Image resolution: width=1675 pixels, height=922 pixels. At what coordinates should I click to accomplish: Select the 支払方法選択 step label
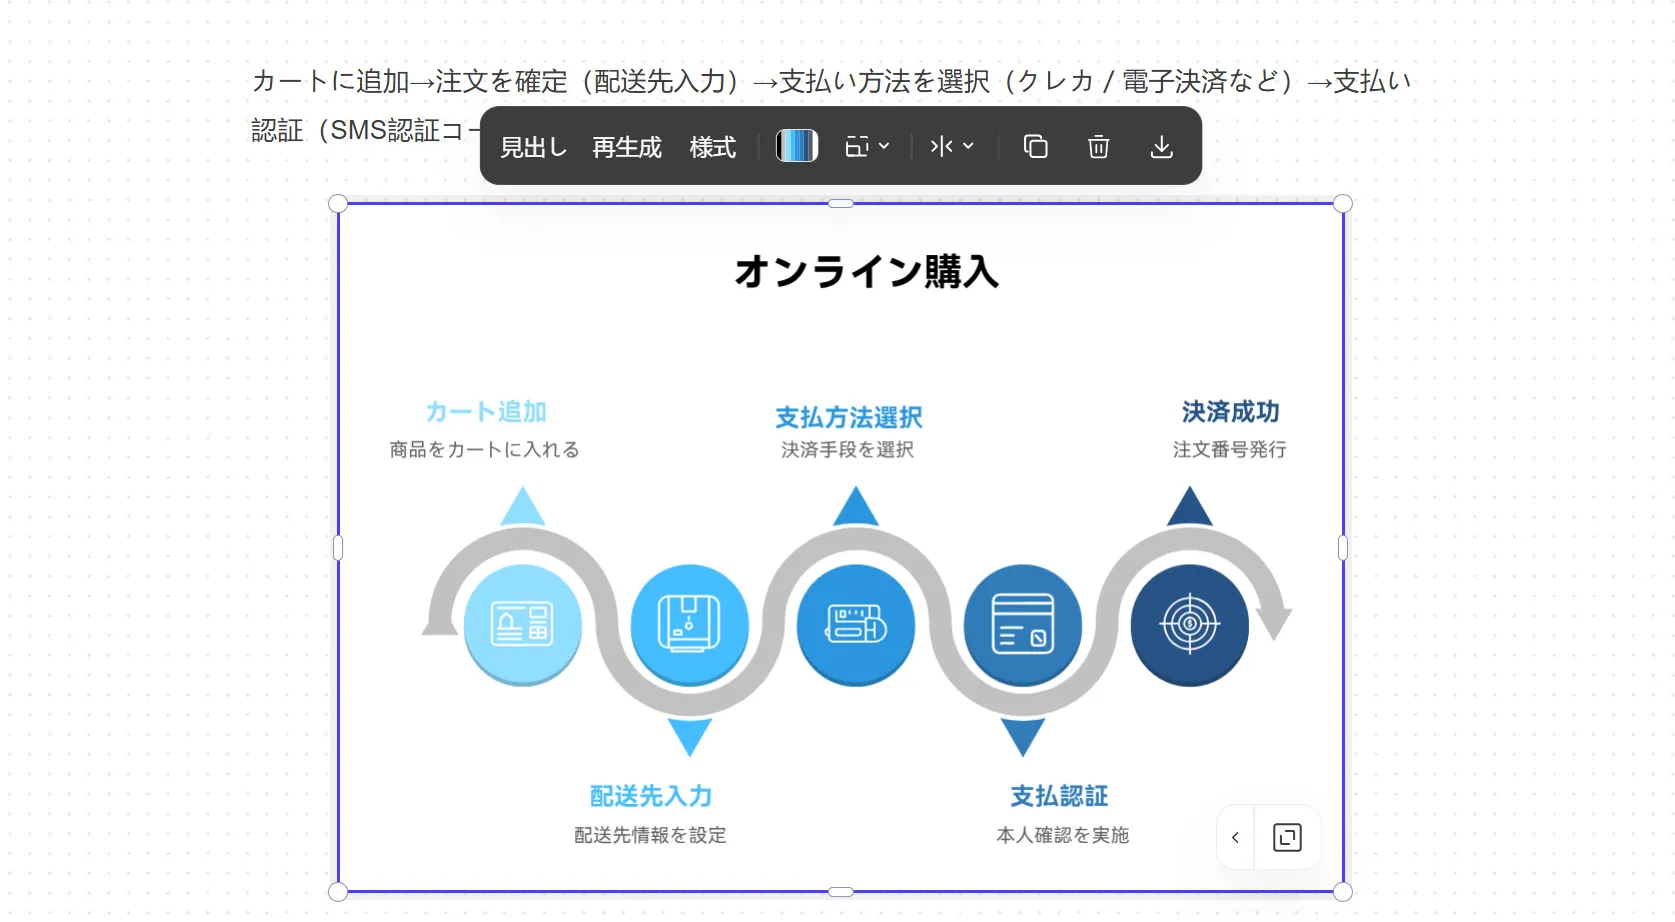848,417
